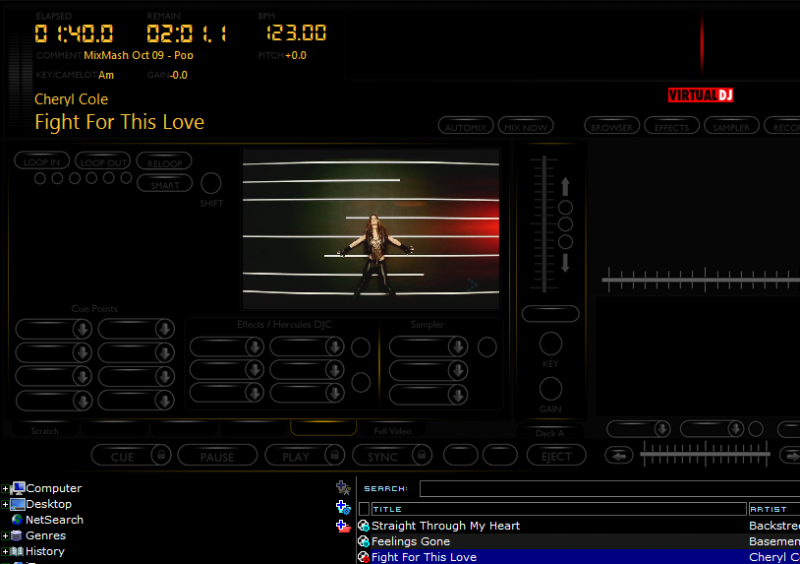The width and height of the screenshot is (800, 564).
Task: Click the red VirtualDJ logo
Action: tap(700, 95)
